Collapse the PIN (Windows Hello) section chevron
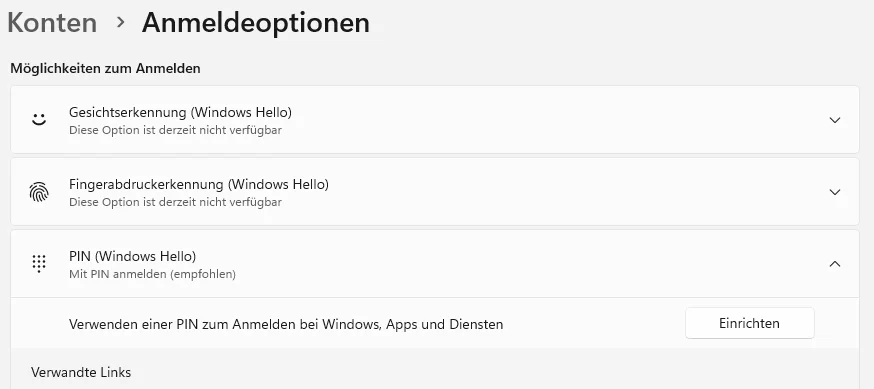 click(834, 264)
